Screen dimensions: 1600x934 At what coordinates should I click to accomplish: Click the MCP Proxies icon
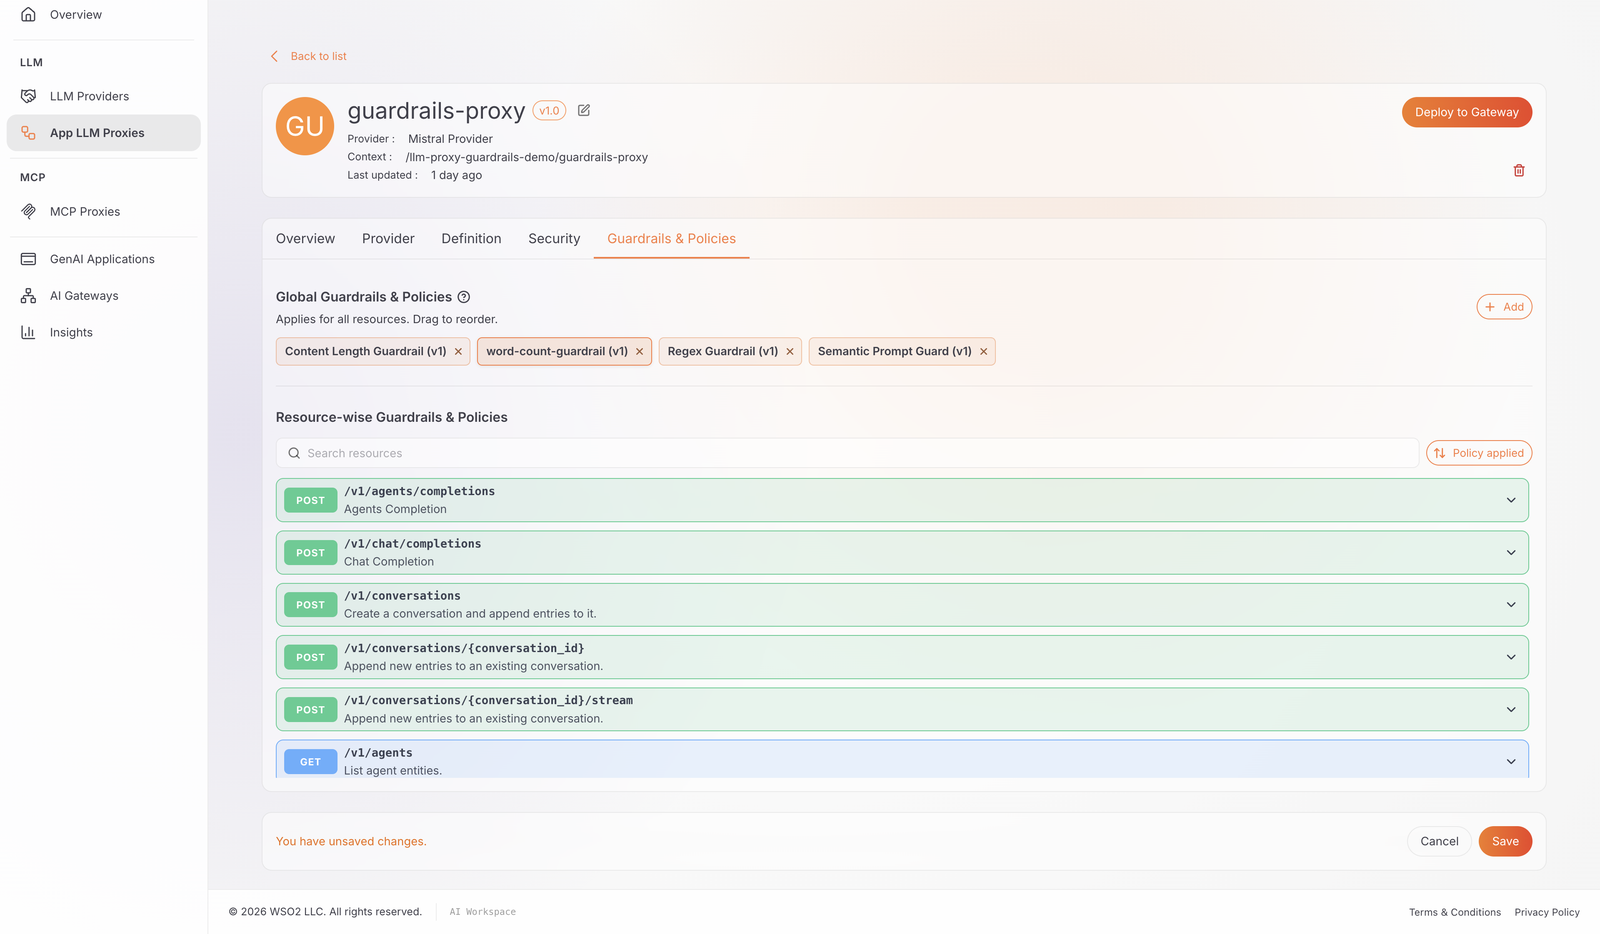29,212
